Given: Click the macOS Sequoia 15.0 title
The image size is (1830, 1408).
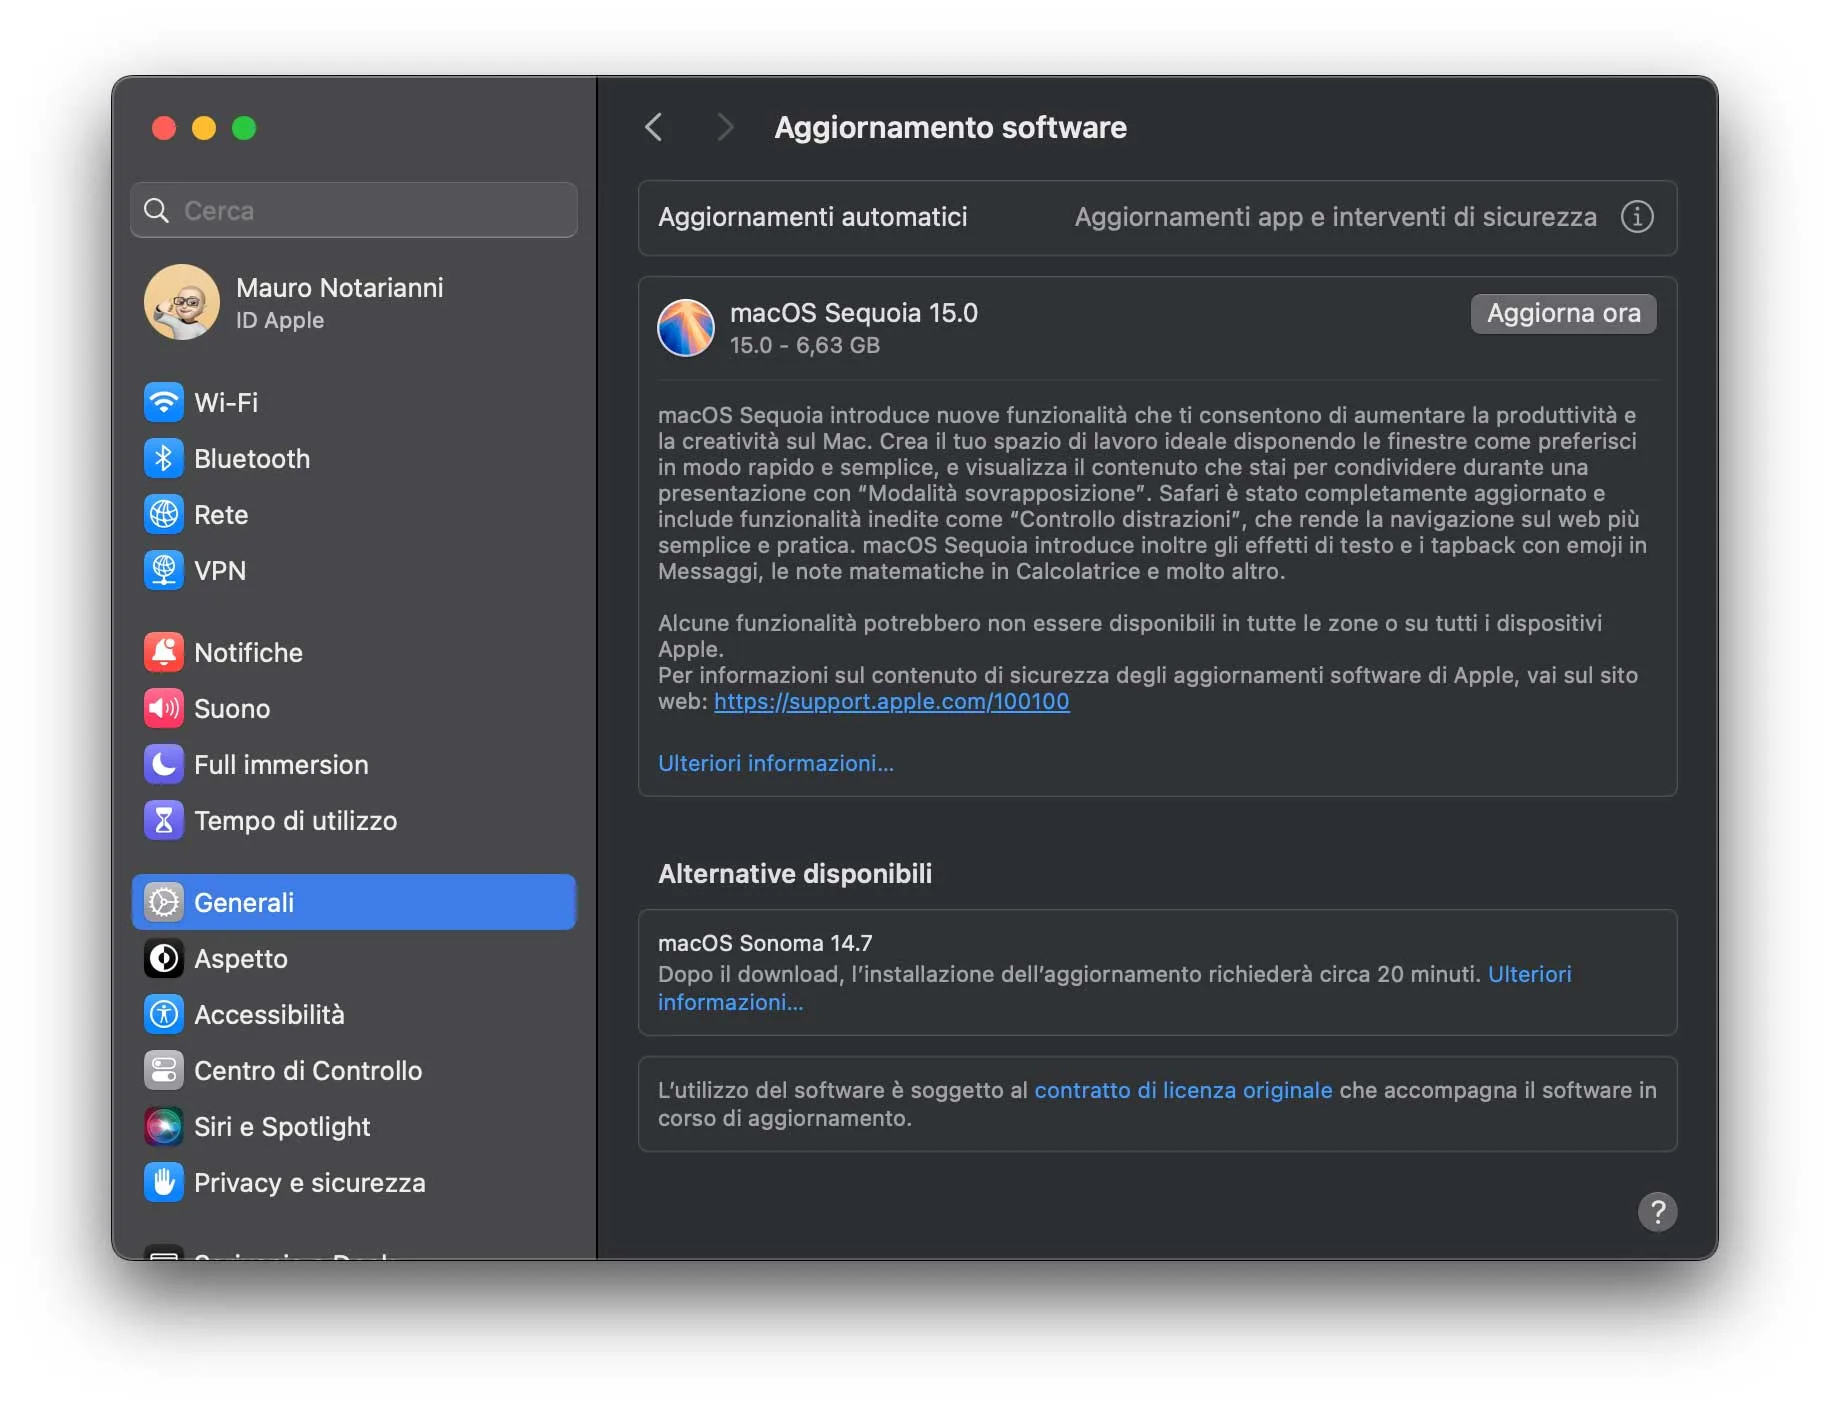Looking at the screenshot, I should point(854,313).
